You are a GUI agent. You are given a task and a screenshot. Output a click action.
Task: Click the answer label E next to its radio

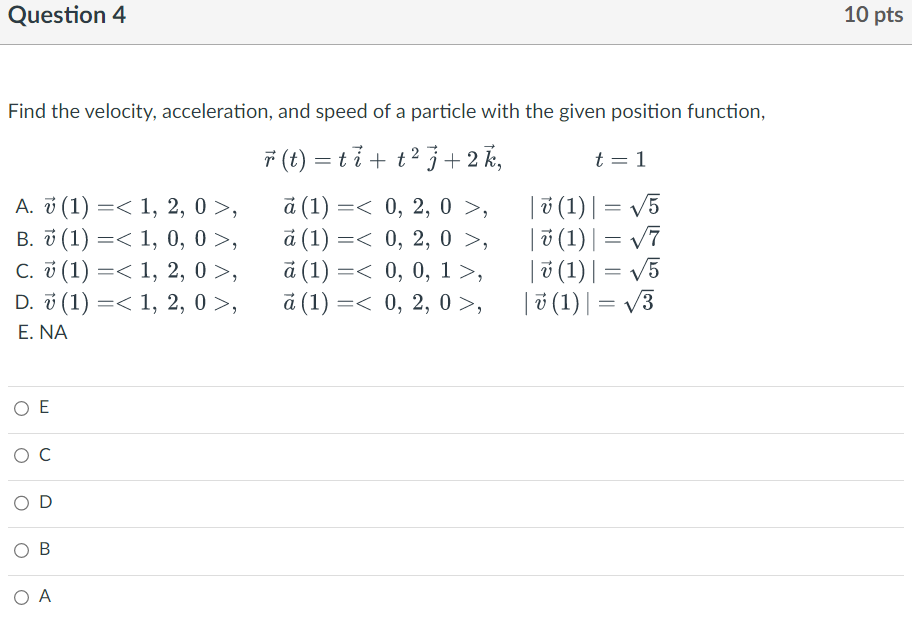point(43,407)
